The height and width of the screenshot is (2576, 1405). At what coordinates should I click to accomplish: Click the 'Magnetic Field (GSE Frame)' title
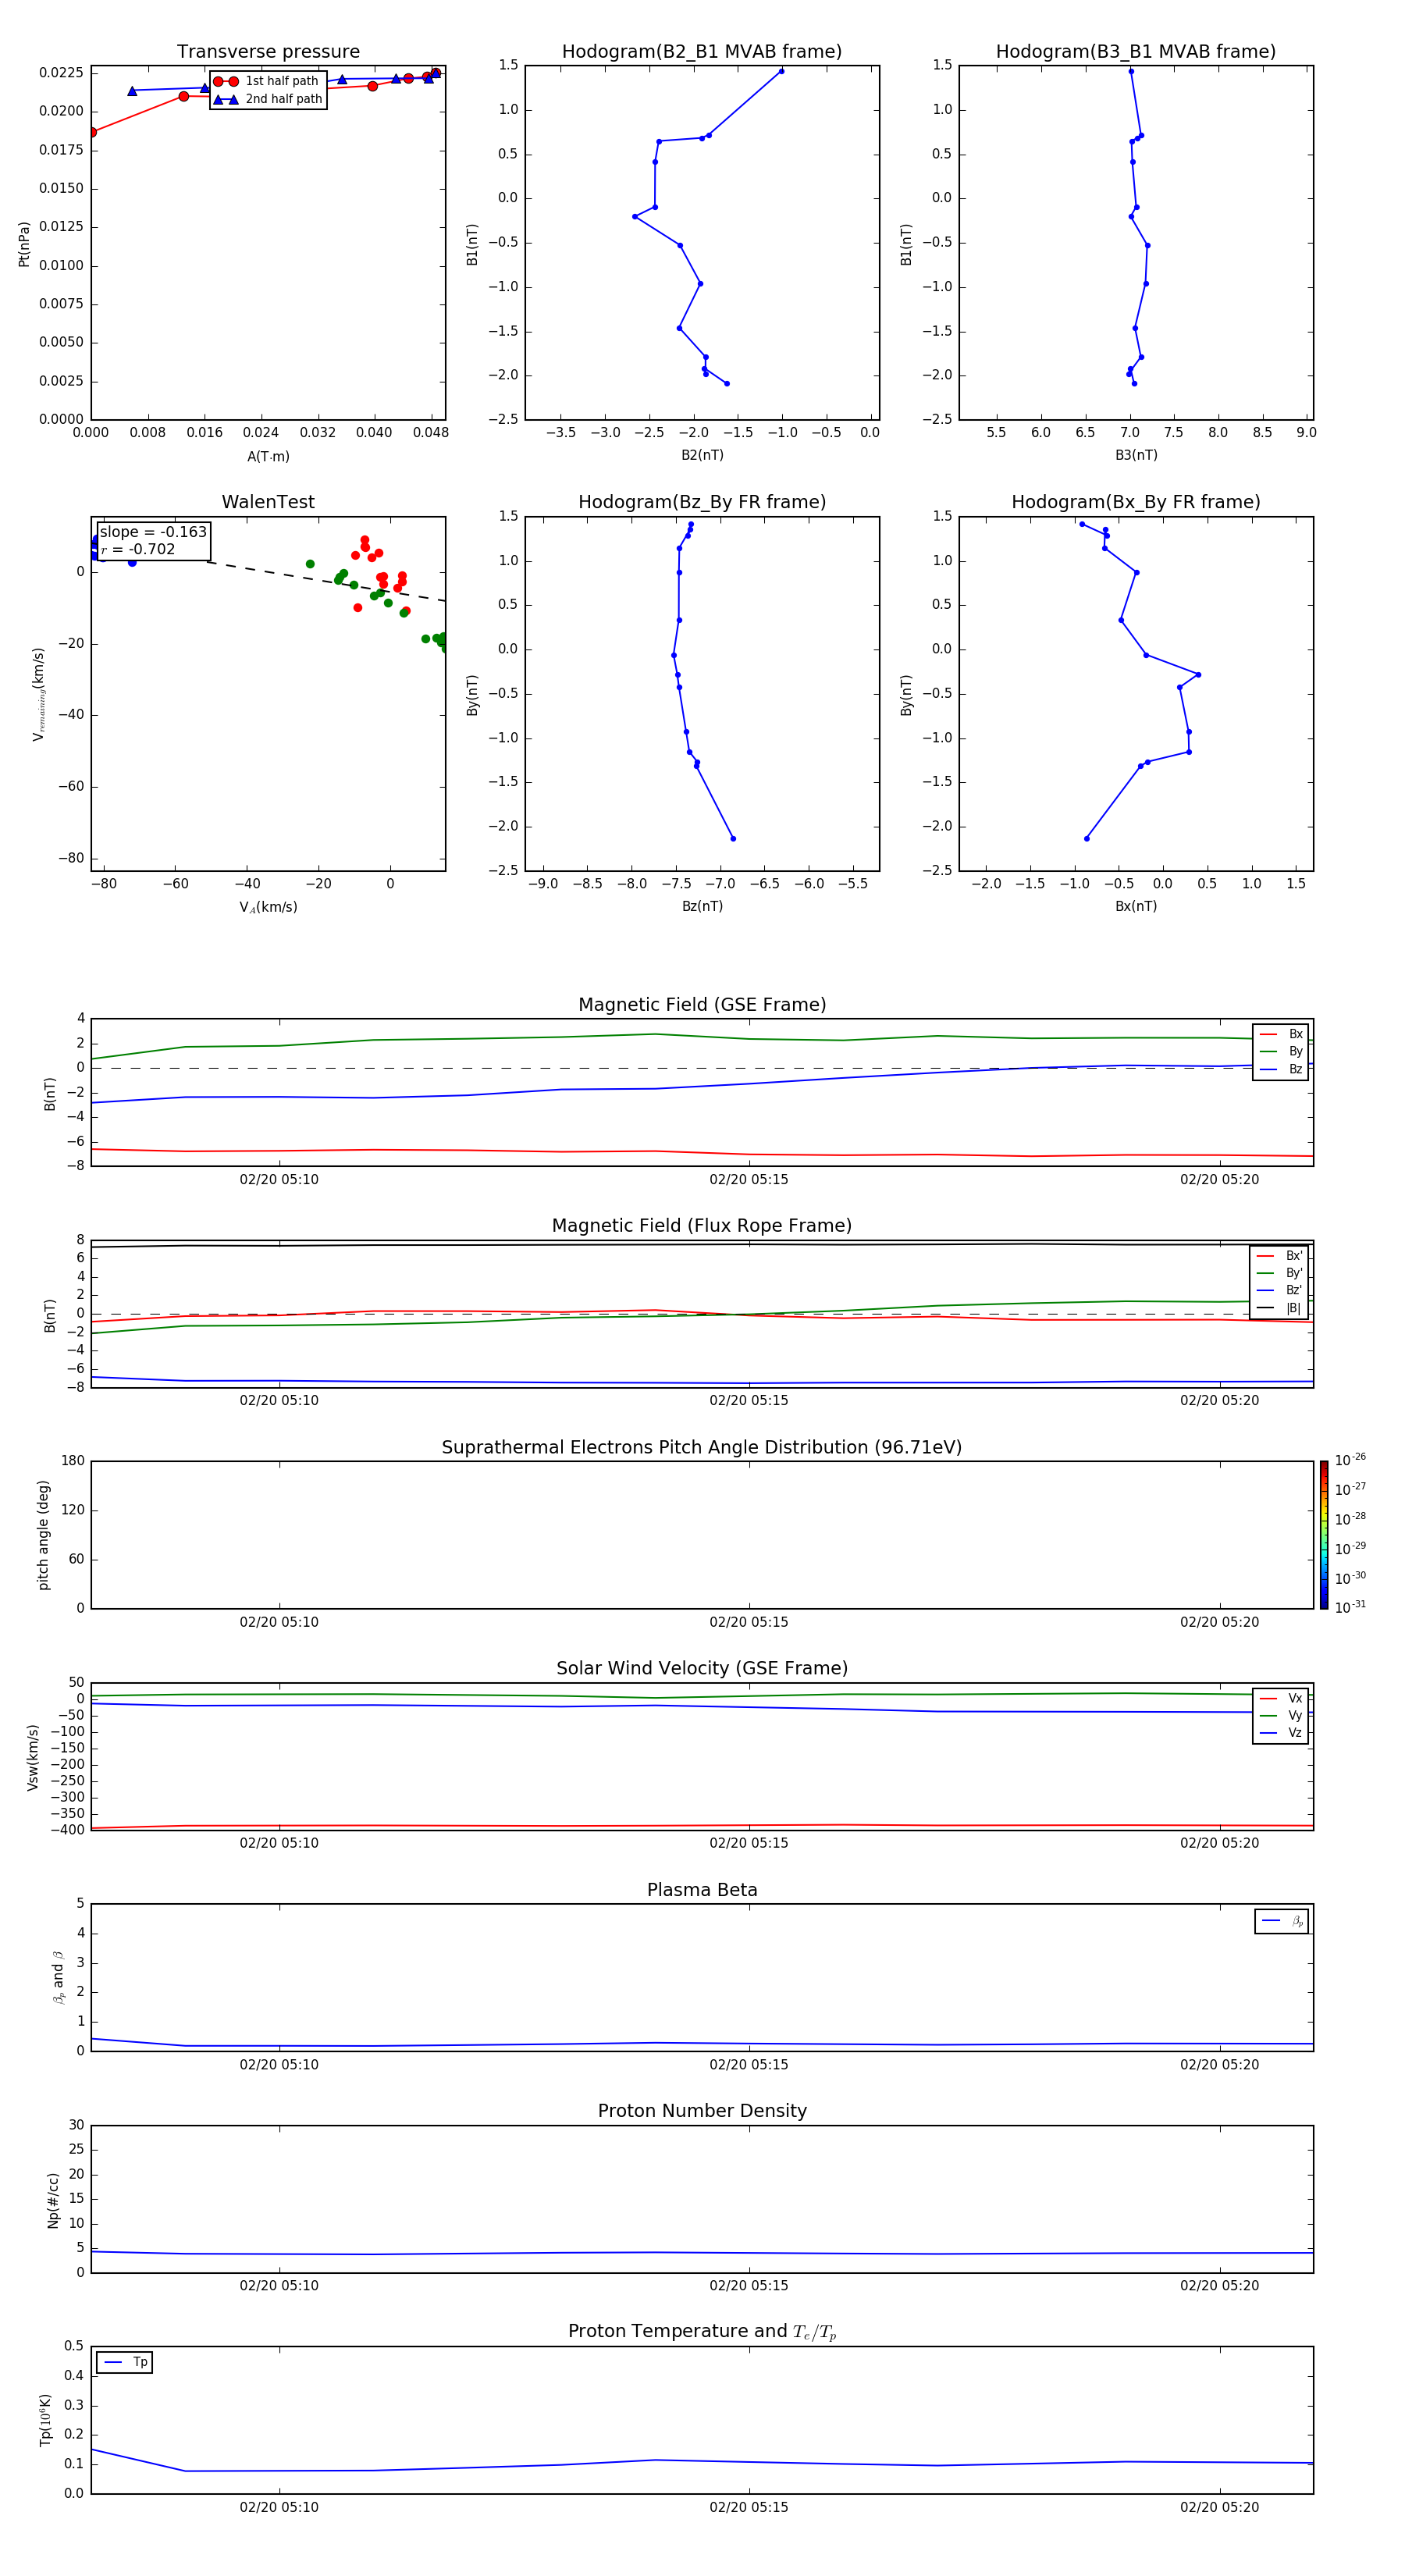(702, 1005)
